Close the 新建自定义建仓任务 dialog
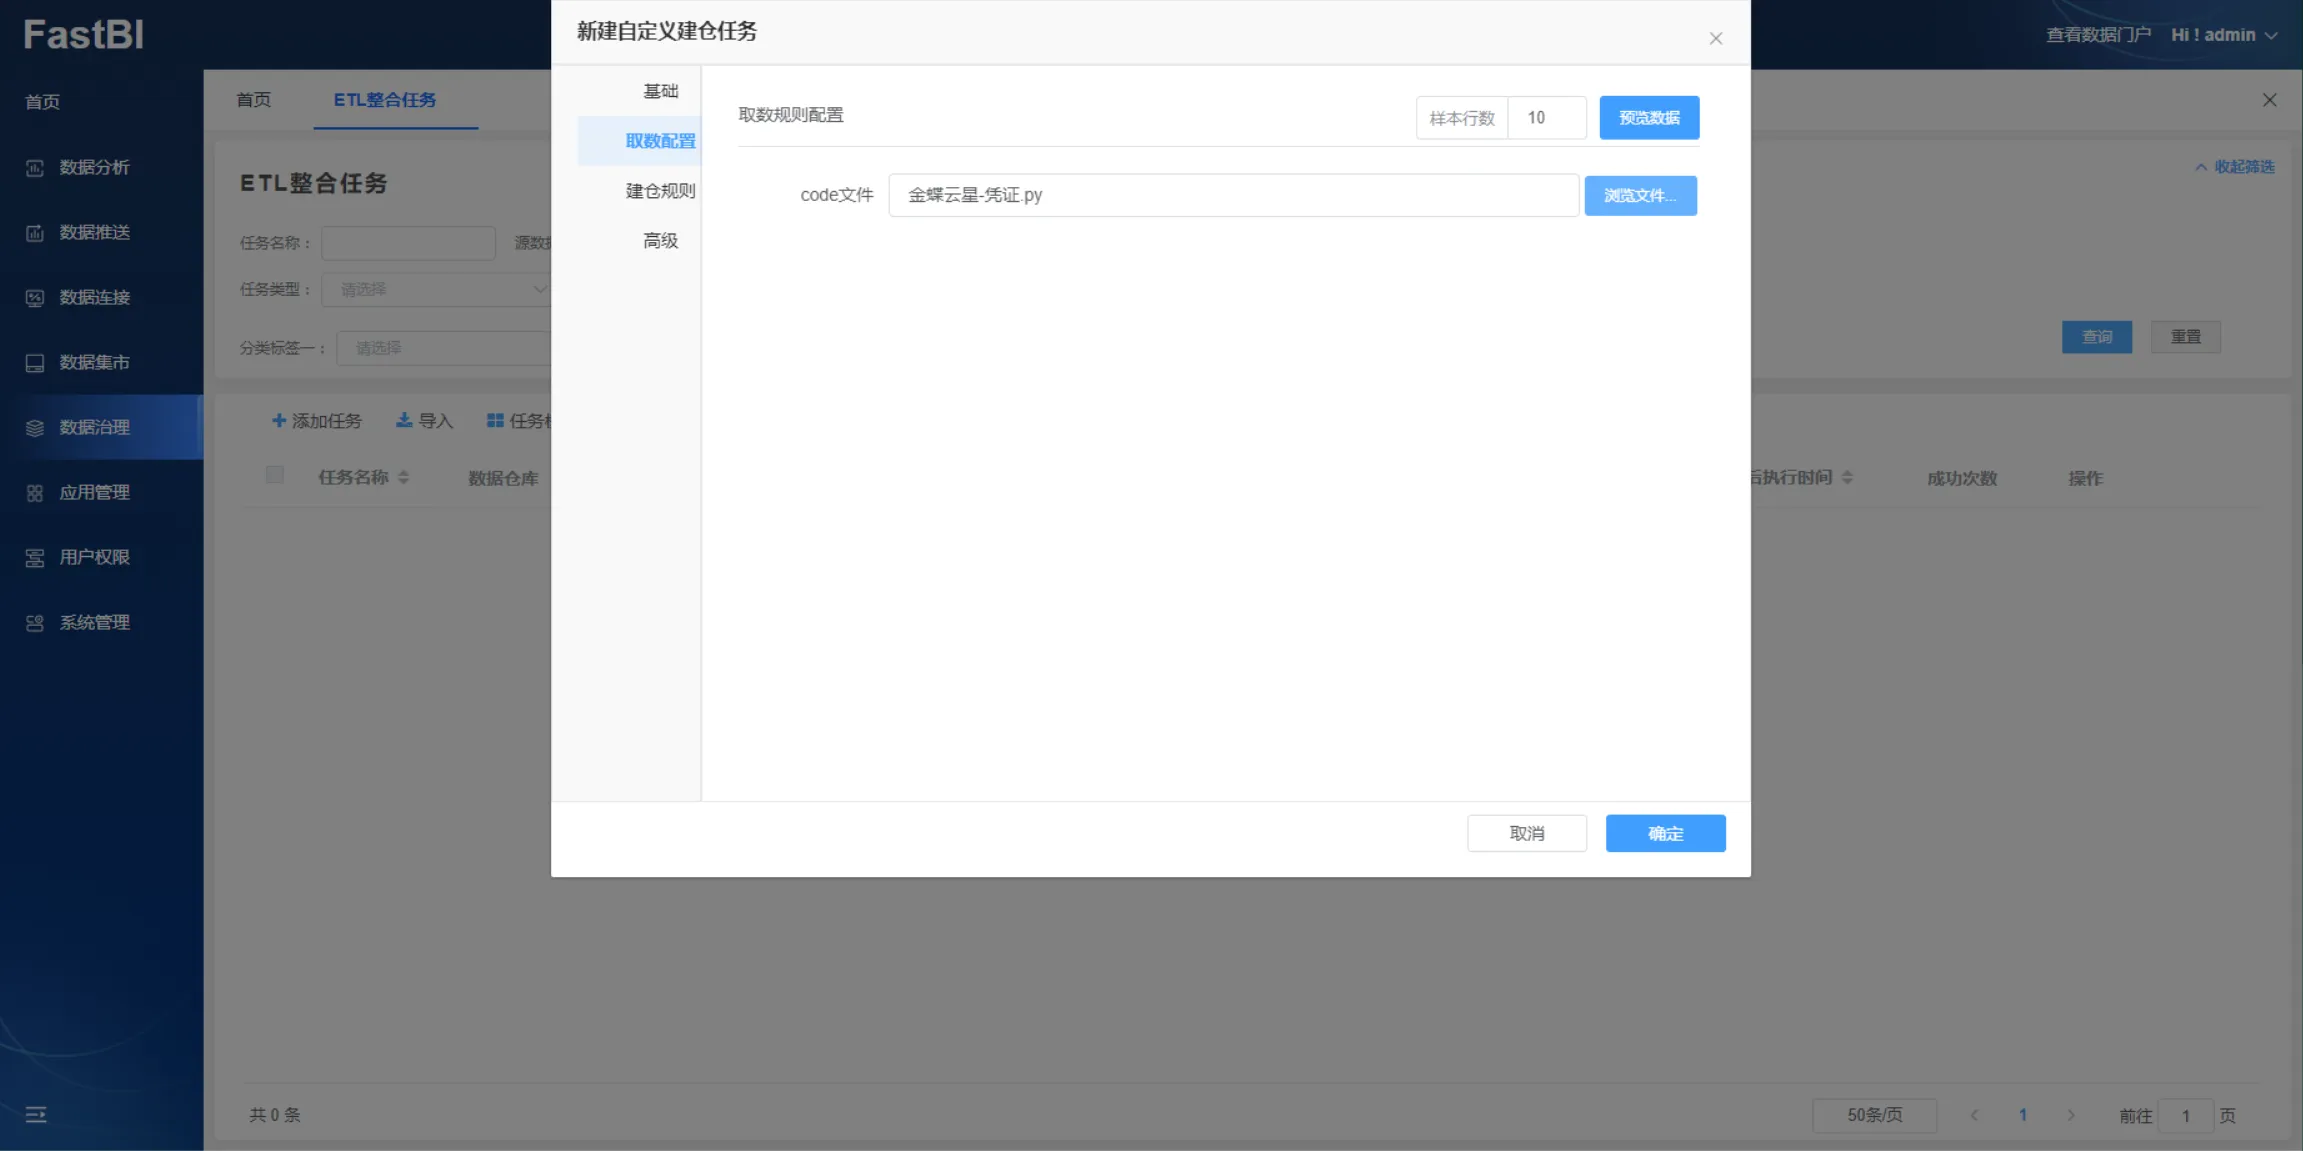This screenshot has width=2303, height=1151. point(1715,38)
